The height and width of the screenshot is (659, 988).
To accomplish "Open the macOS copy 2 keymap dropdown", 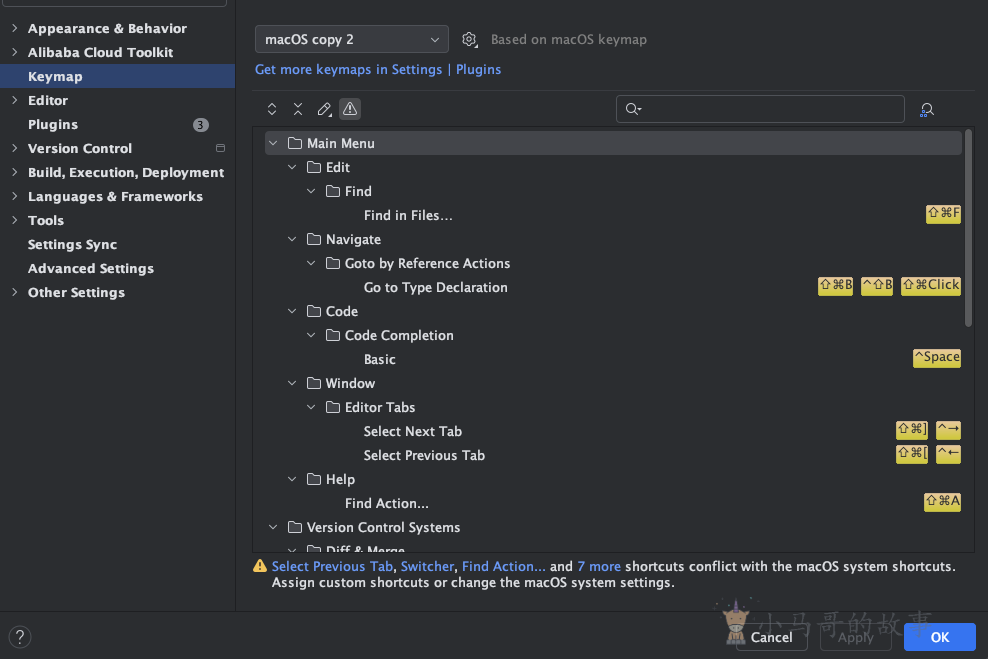I will point(351,40).
